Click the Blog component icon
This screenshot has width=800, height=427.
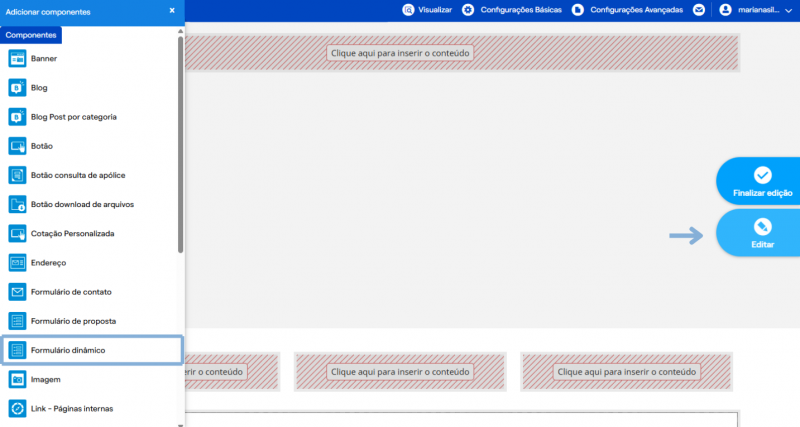tap(17, 88)
